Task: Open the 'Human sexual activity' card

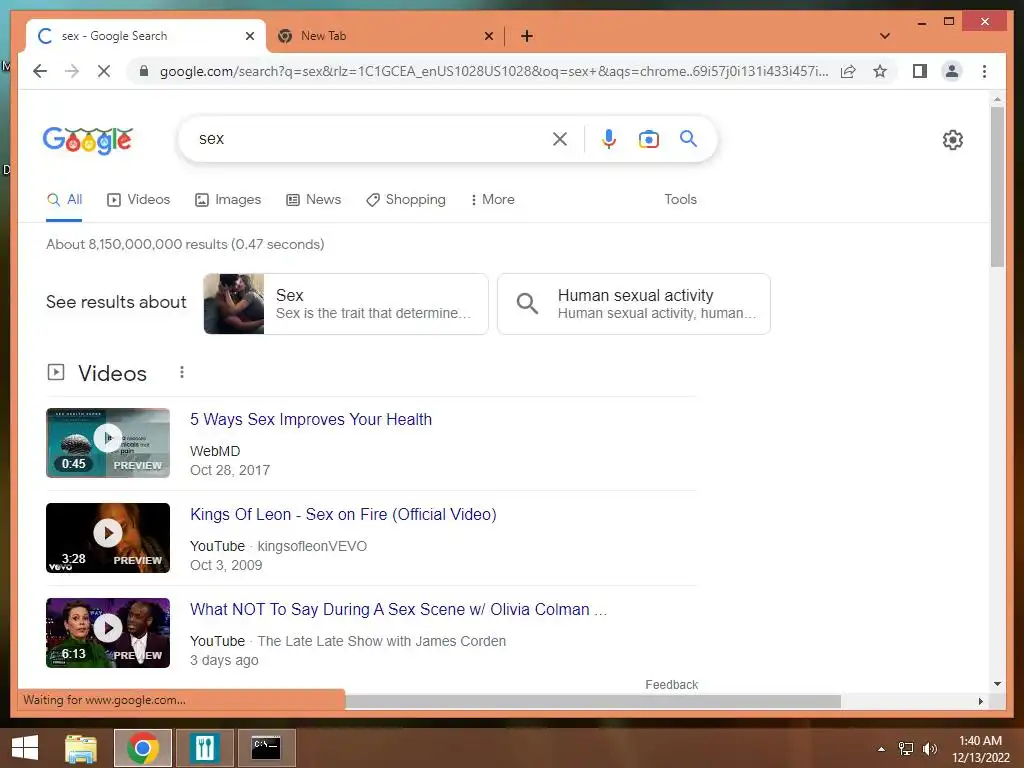Action: pyautogui.click(x=633, y=304)
